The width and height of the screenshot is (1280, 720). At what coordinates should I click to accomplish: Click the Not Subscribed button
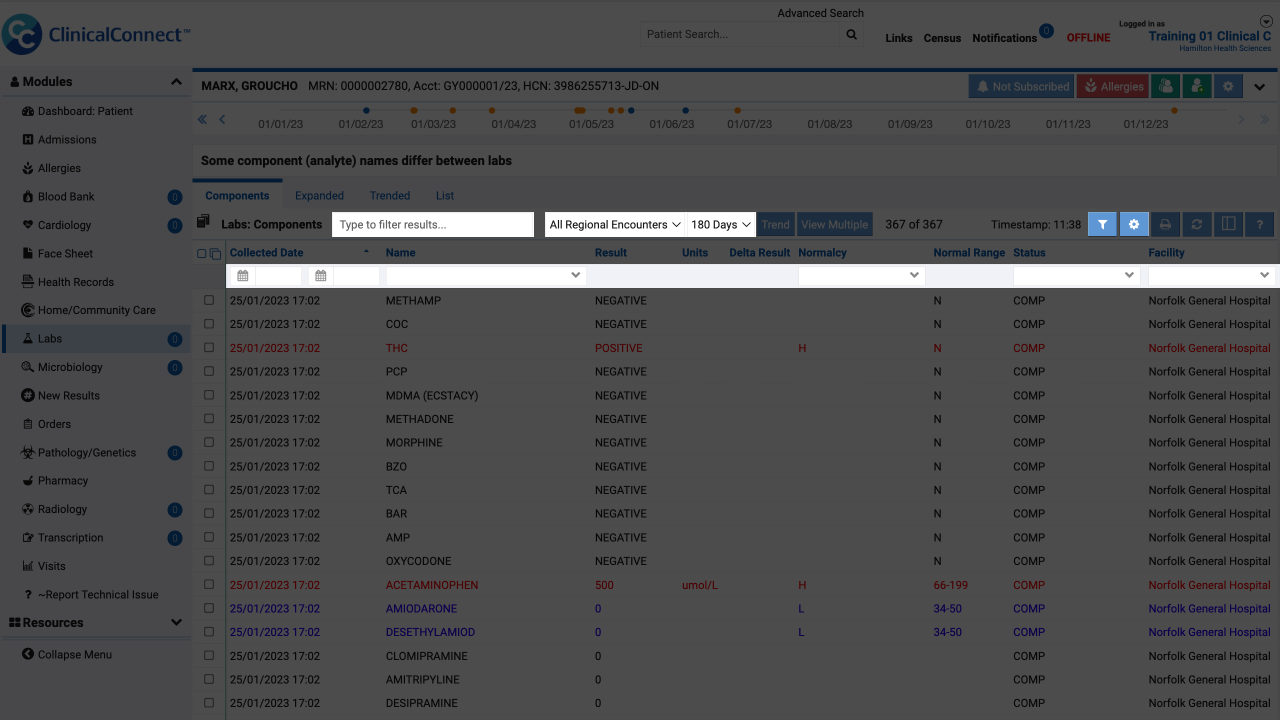(x=1021, y=87)
